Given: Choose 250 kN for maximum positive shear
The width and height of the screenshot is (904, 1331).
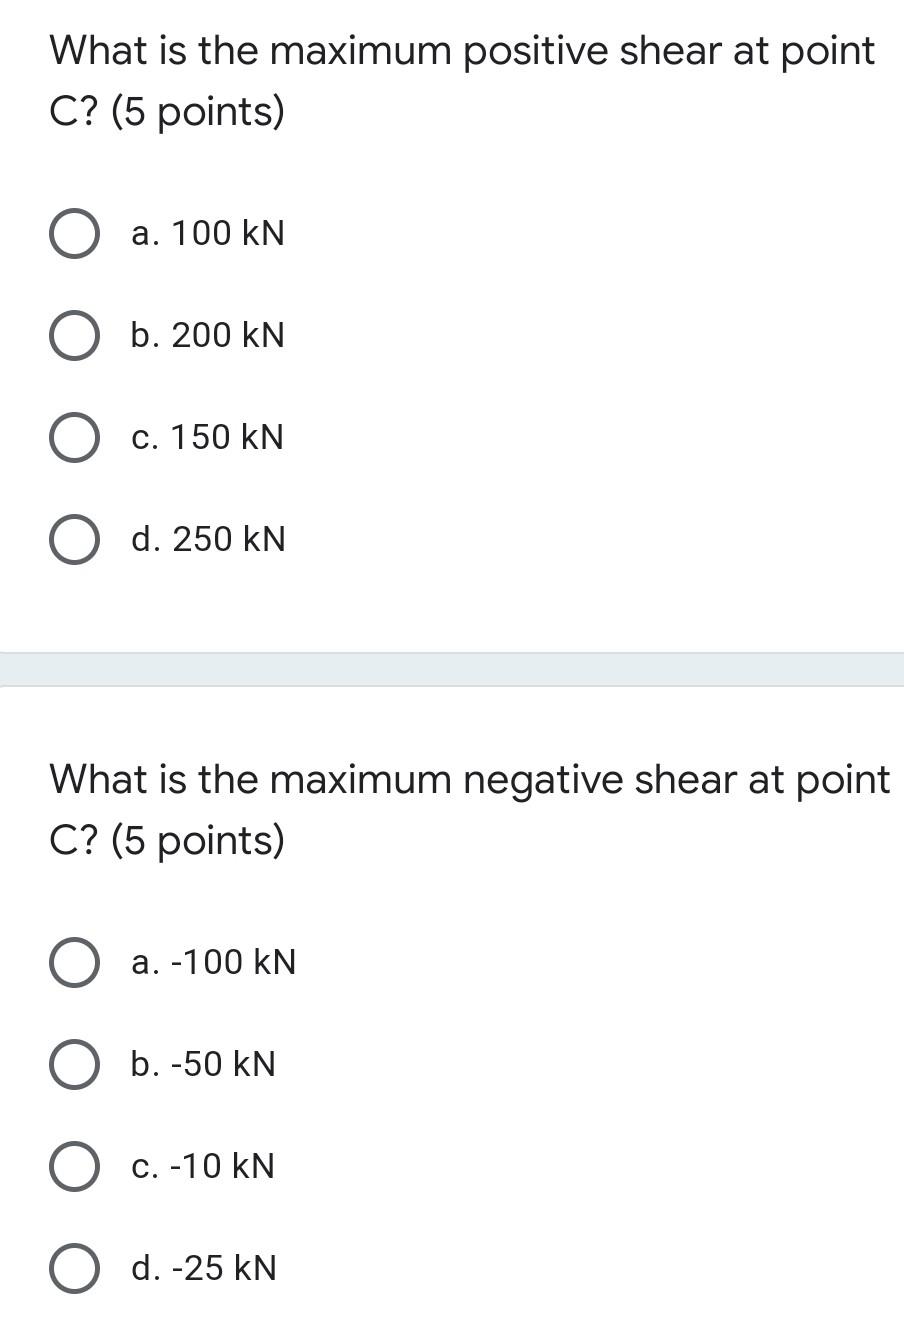Looking at the screenshot, I should point(74,539).
